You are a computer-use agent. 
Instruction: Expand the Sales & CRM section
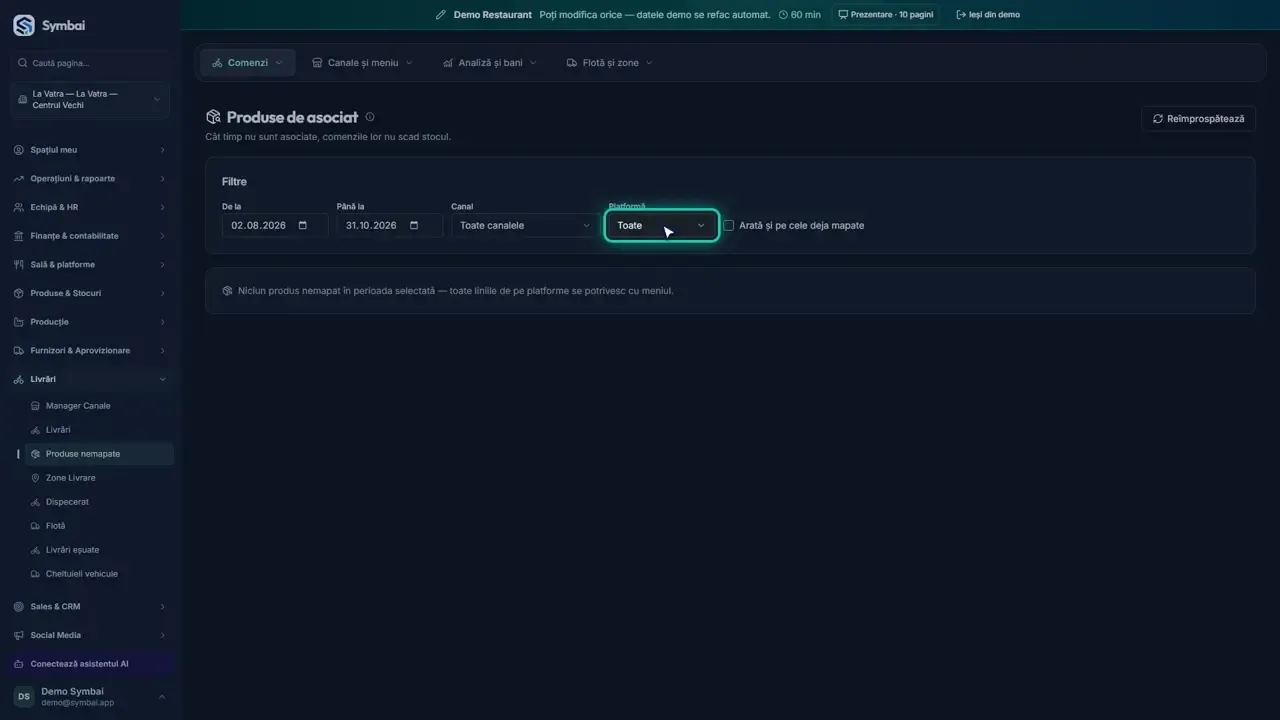pos(90,607)
